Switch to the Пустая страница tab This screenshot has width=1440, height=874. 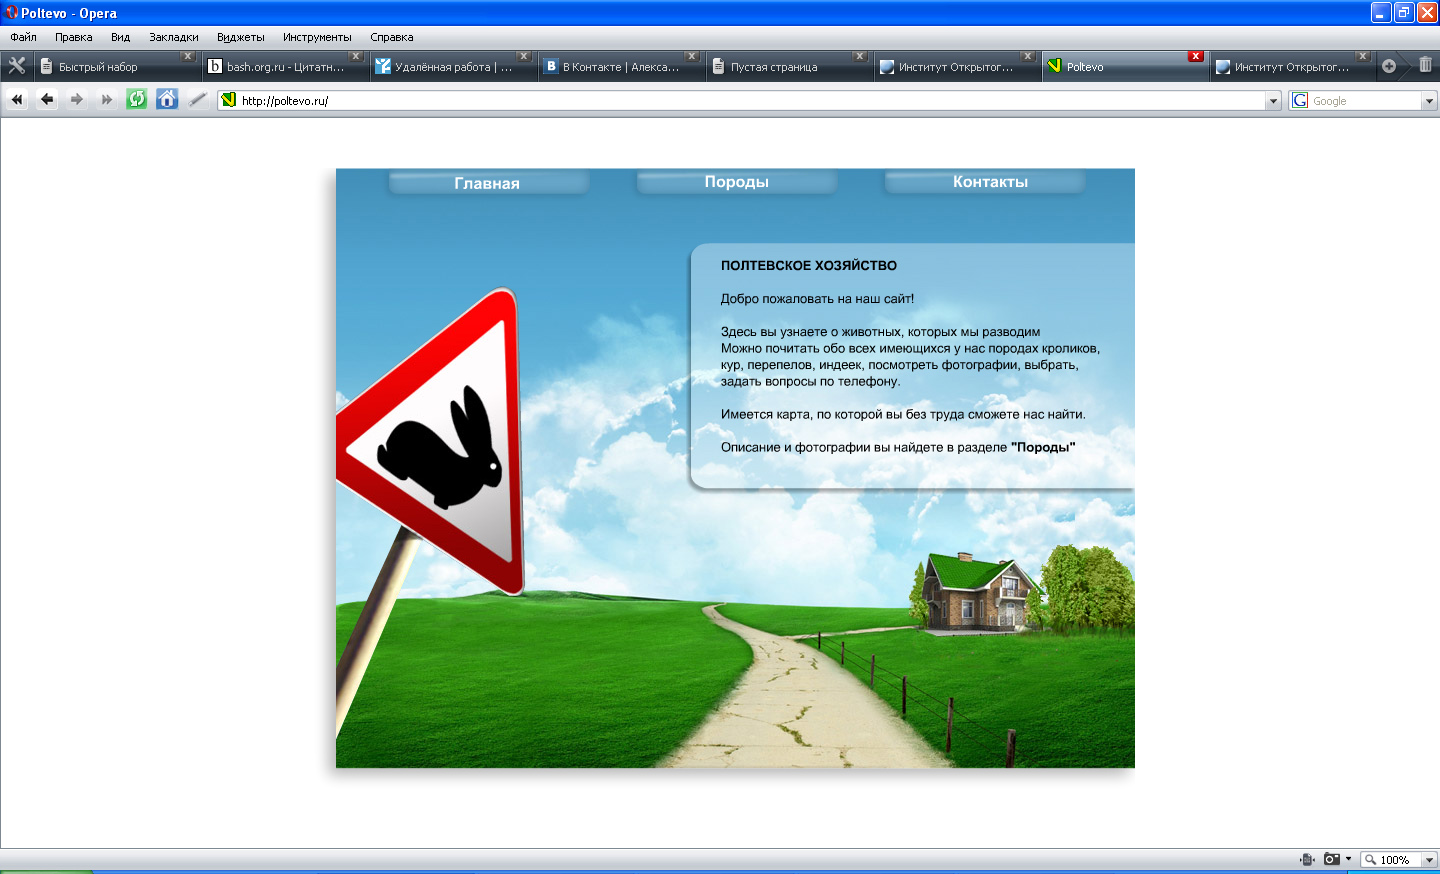pos(788,66)
